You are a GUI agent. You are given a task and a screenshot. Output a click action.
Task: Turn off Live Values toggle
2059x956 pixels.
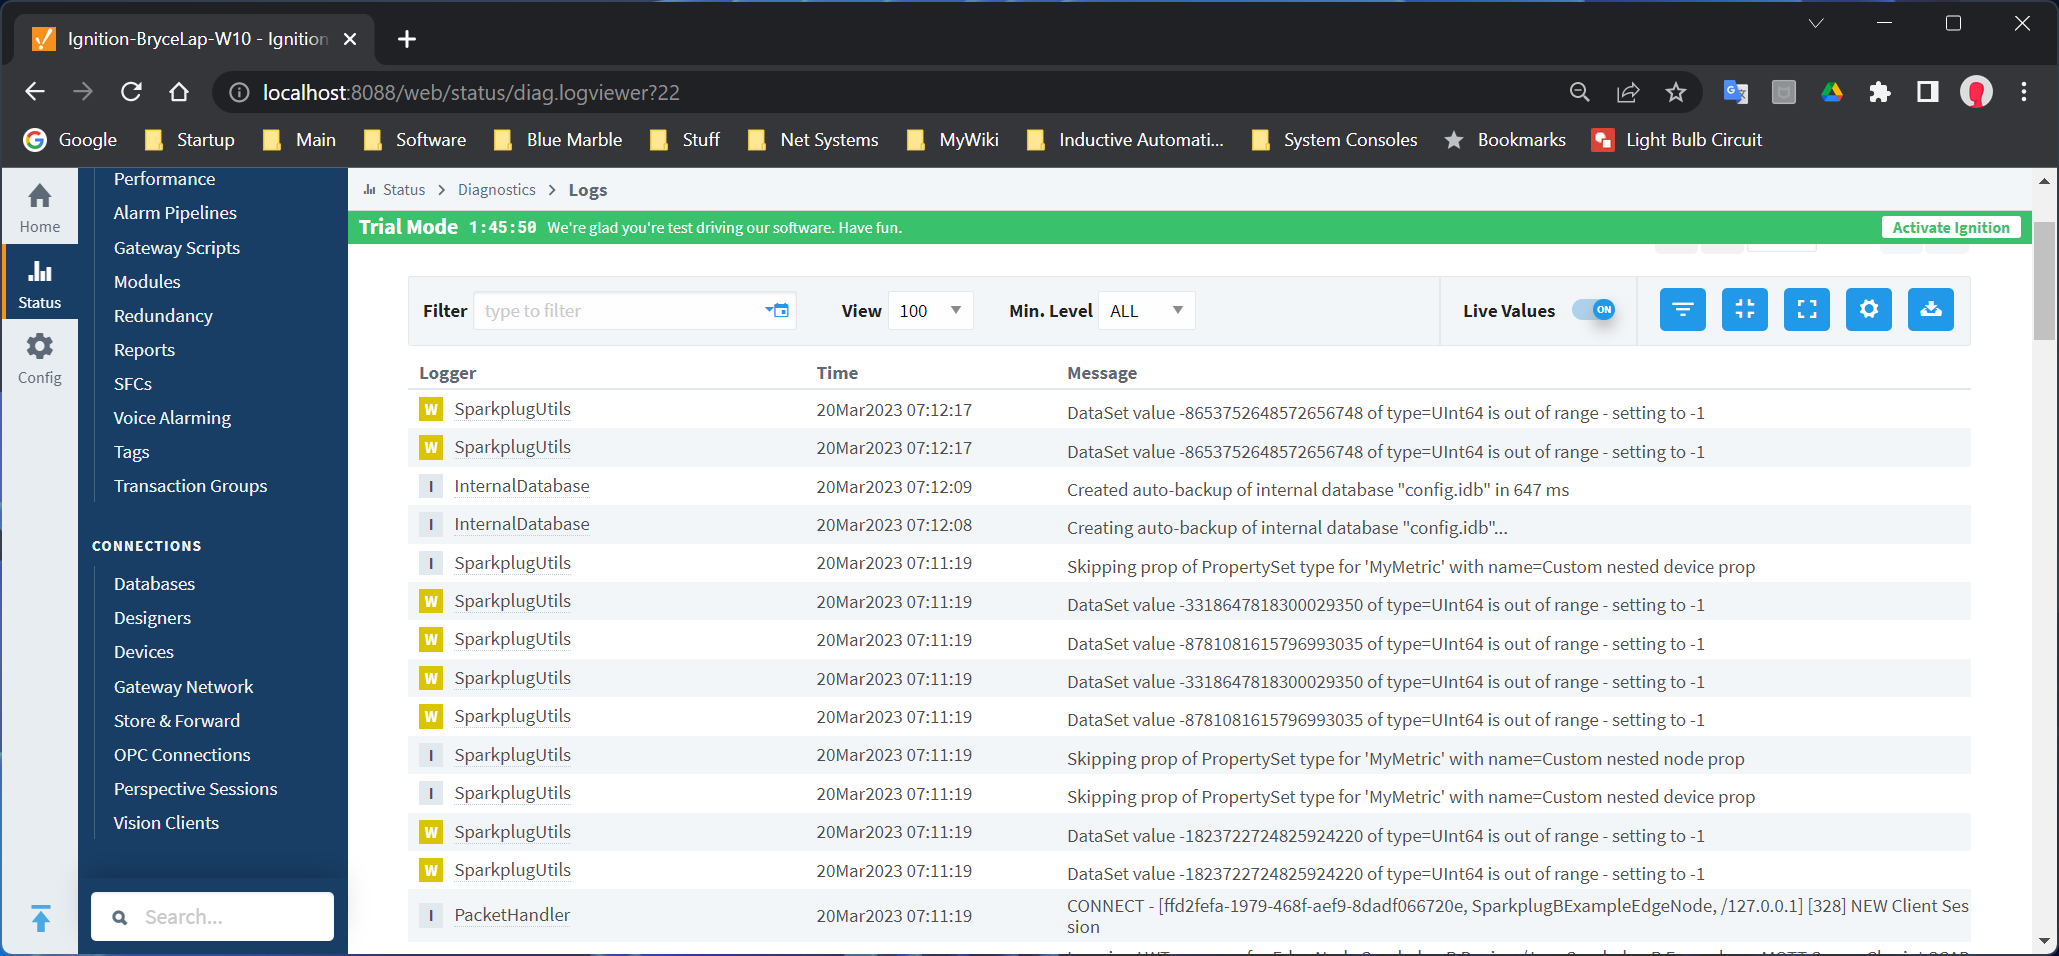click(x=1594, y=310)
